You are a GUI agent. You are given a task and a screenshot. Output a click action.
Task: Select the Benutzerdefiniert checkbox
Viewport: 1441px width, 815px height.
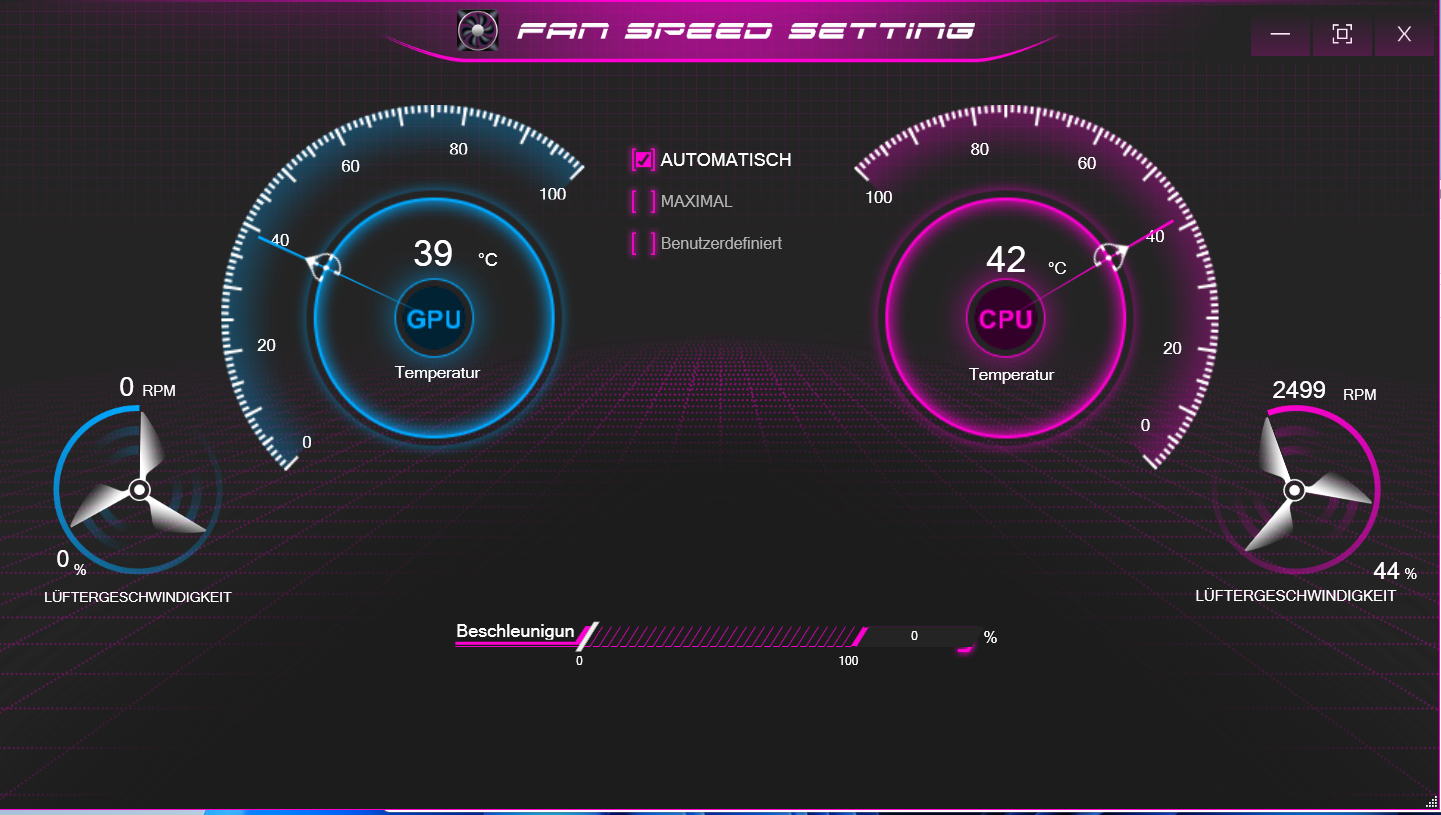[643, 243]
